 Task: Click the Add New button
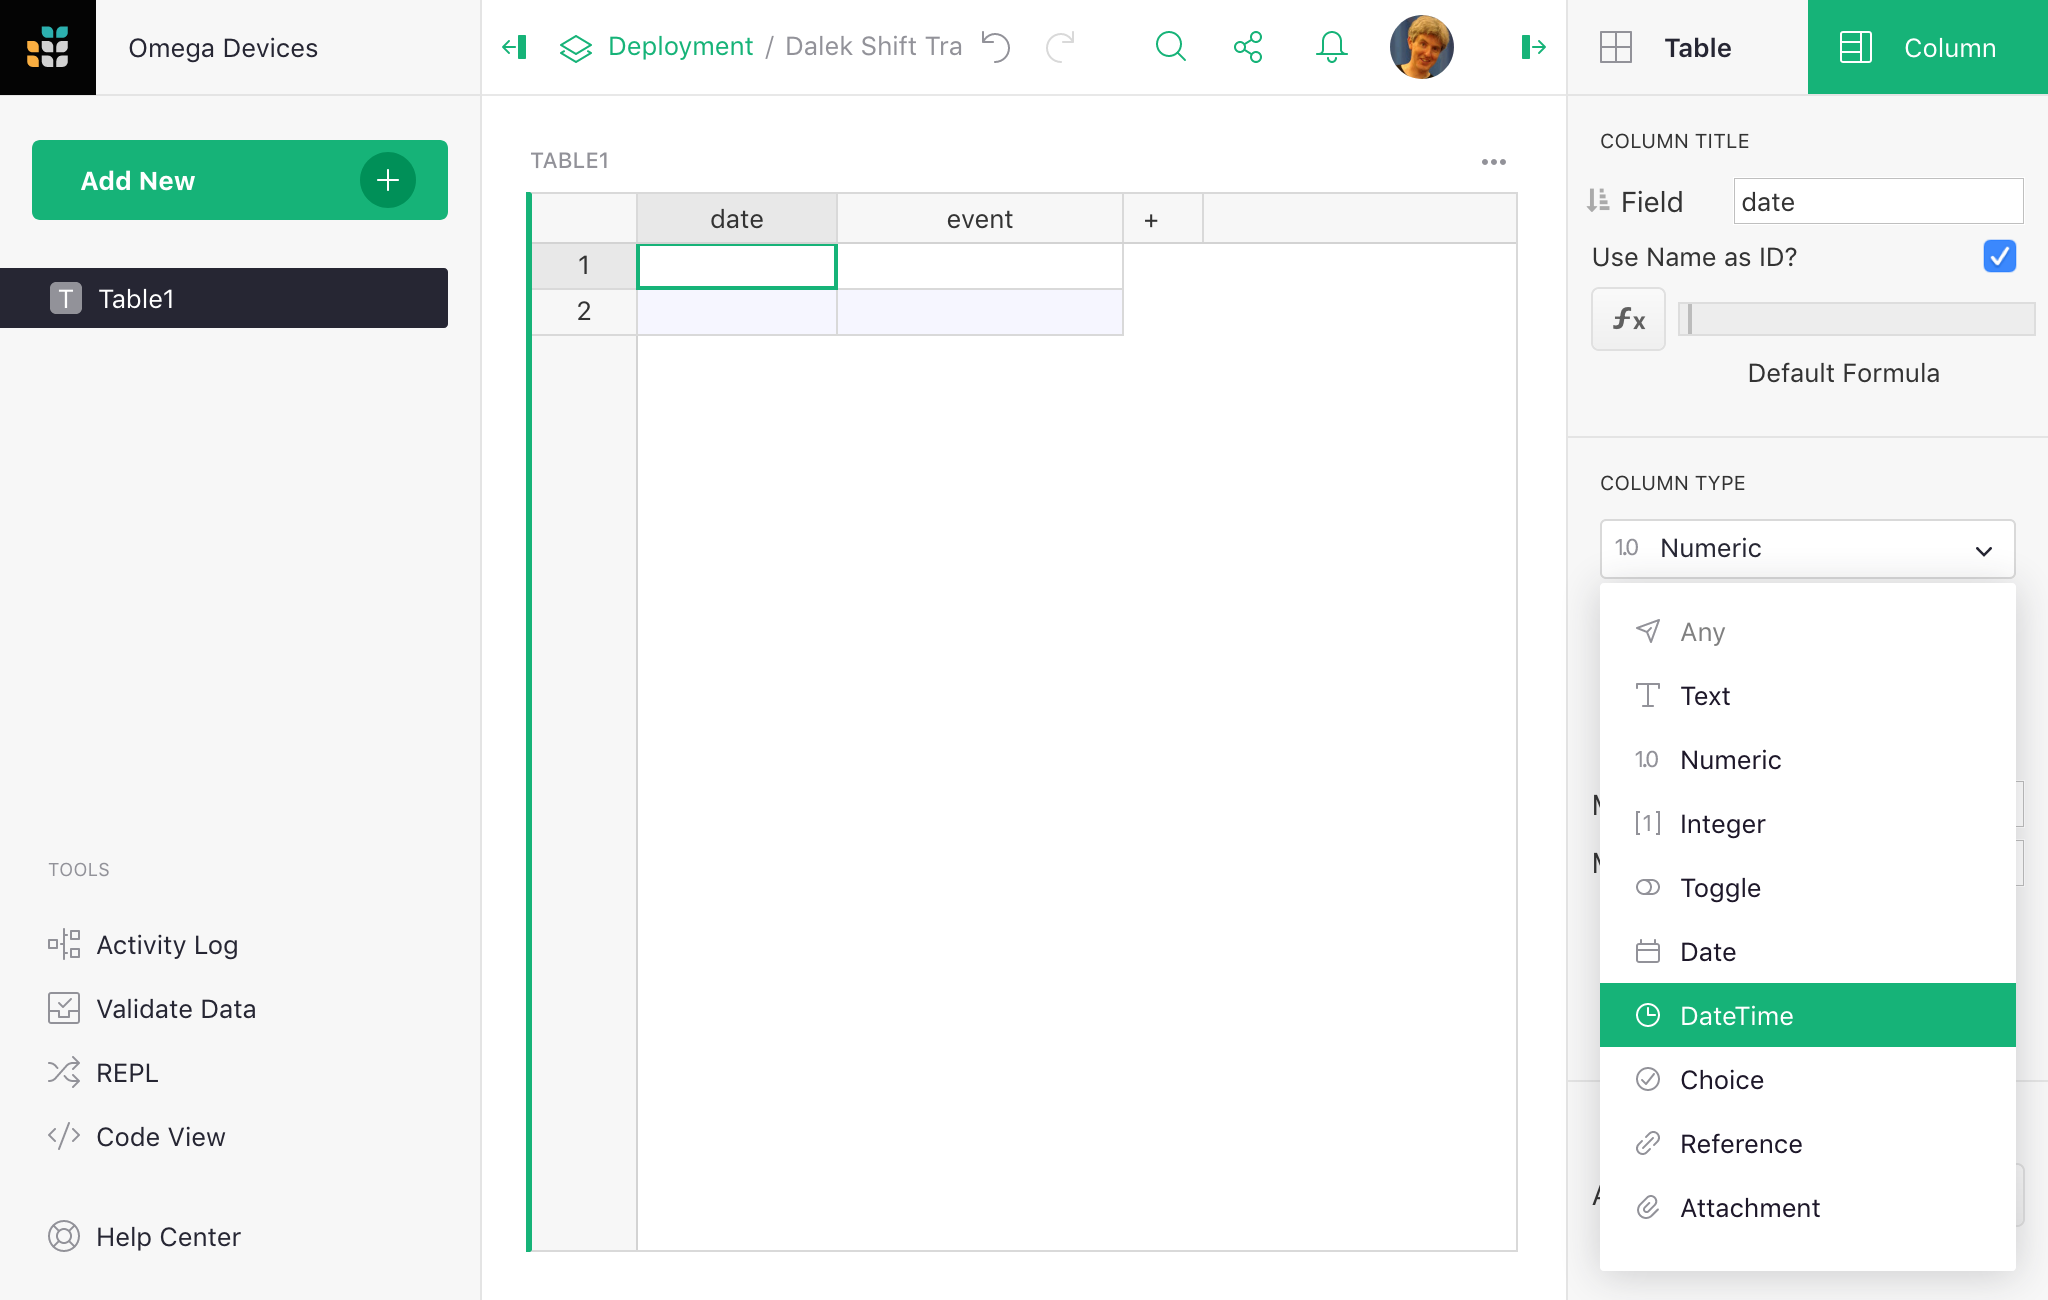(x=239, y=180)
